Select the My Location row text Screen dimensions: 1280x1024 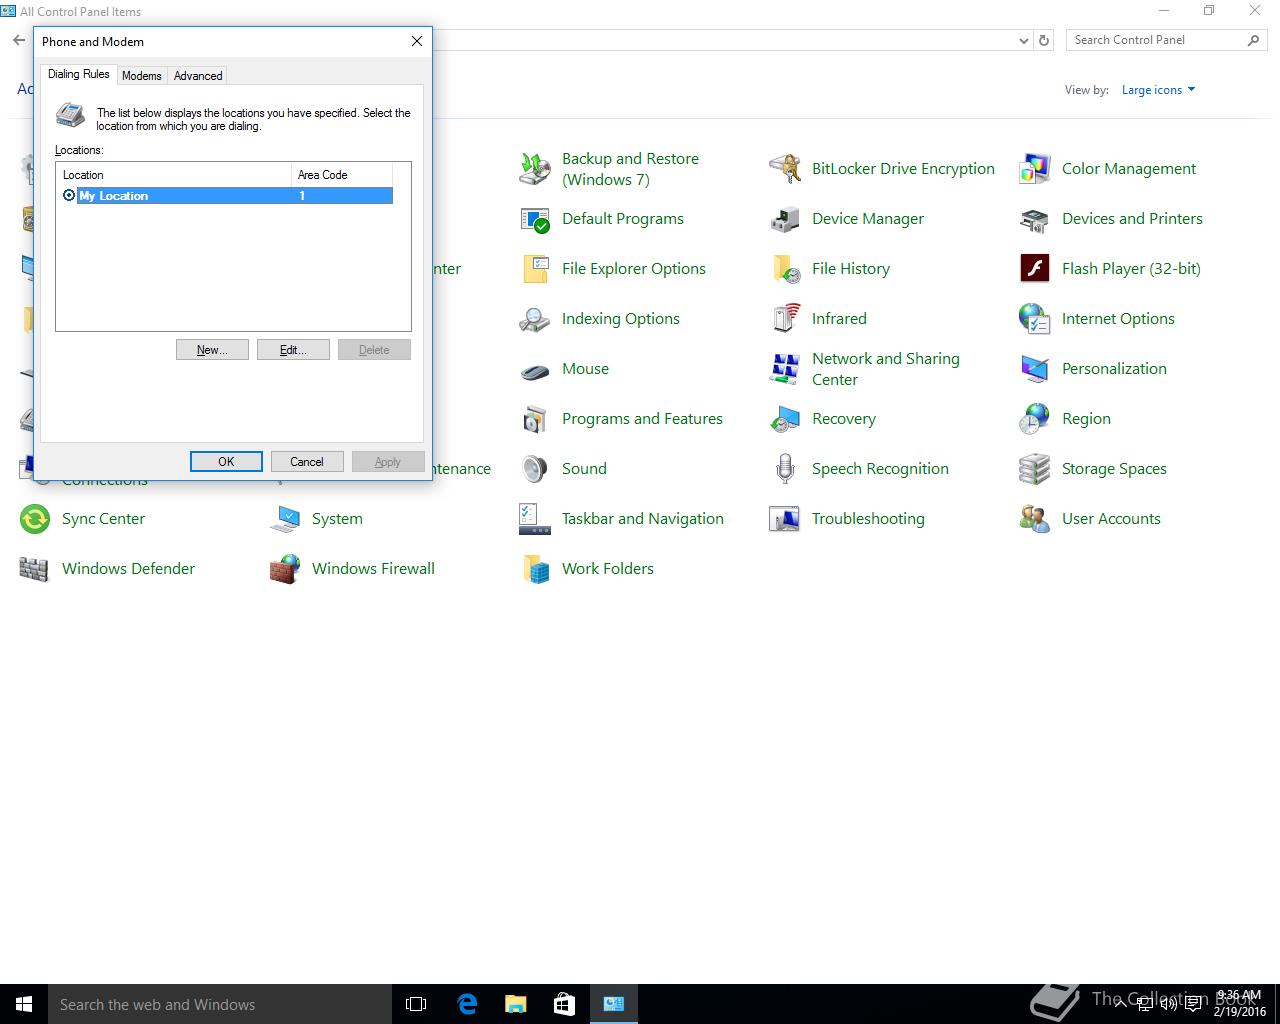pyautogui.click(x=114, y=196)
